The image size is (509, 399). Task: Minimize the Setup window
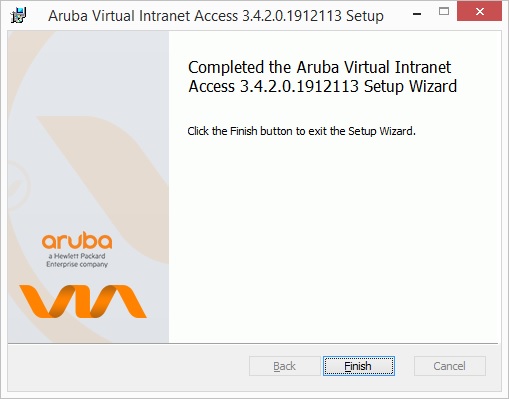(417, 14)
